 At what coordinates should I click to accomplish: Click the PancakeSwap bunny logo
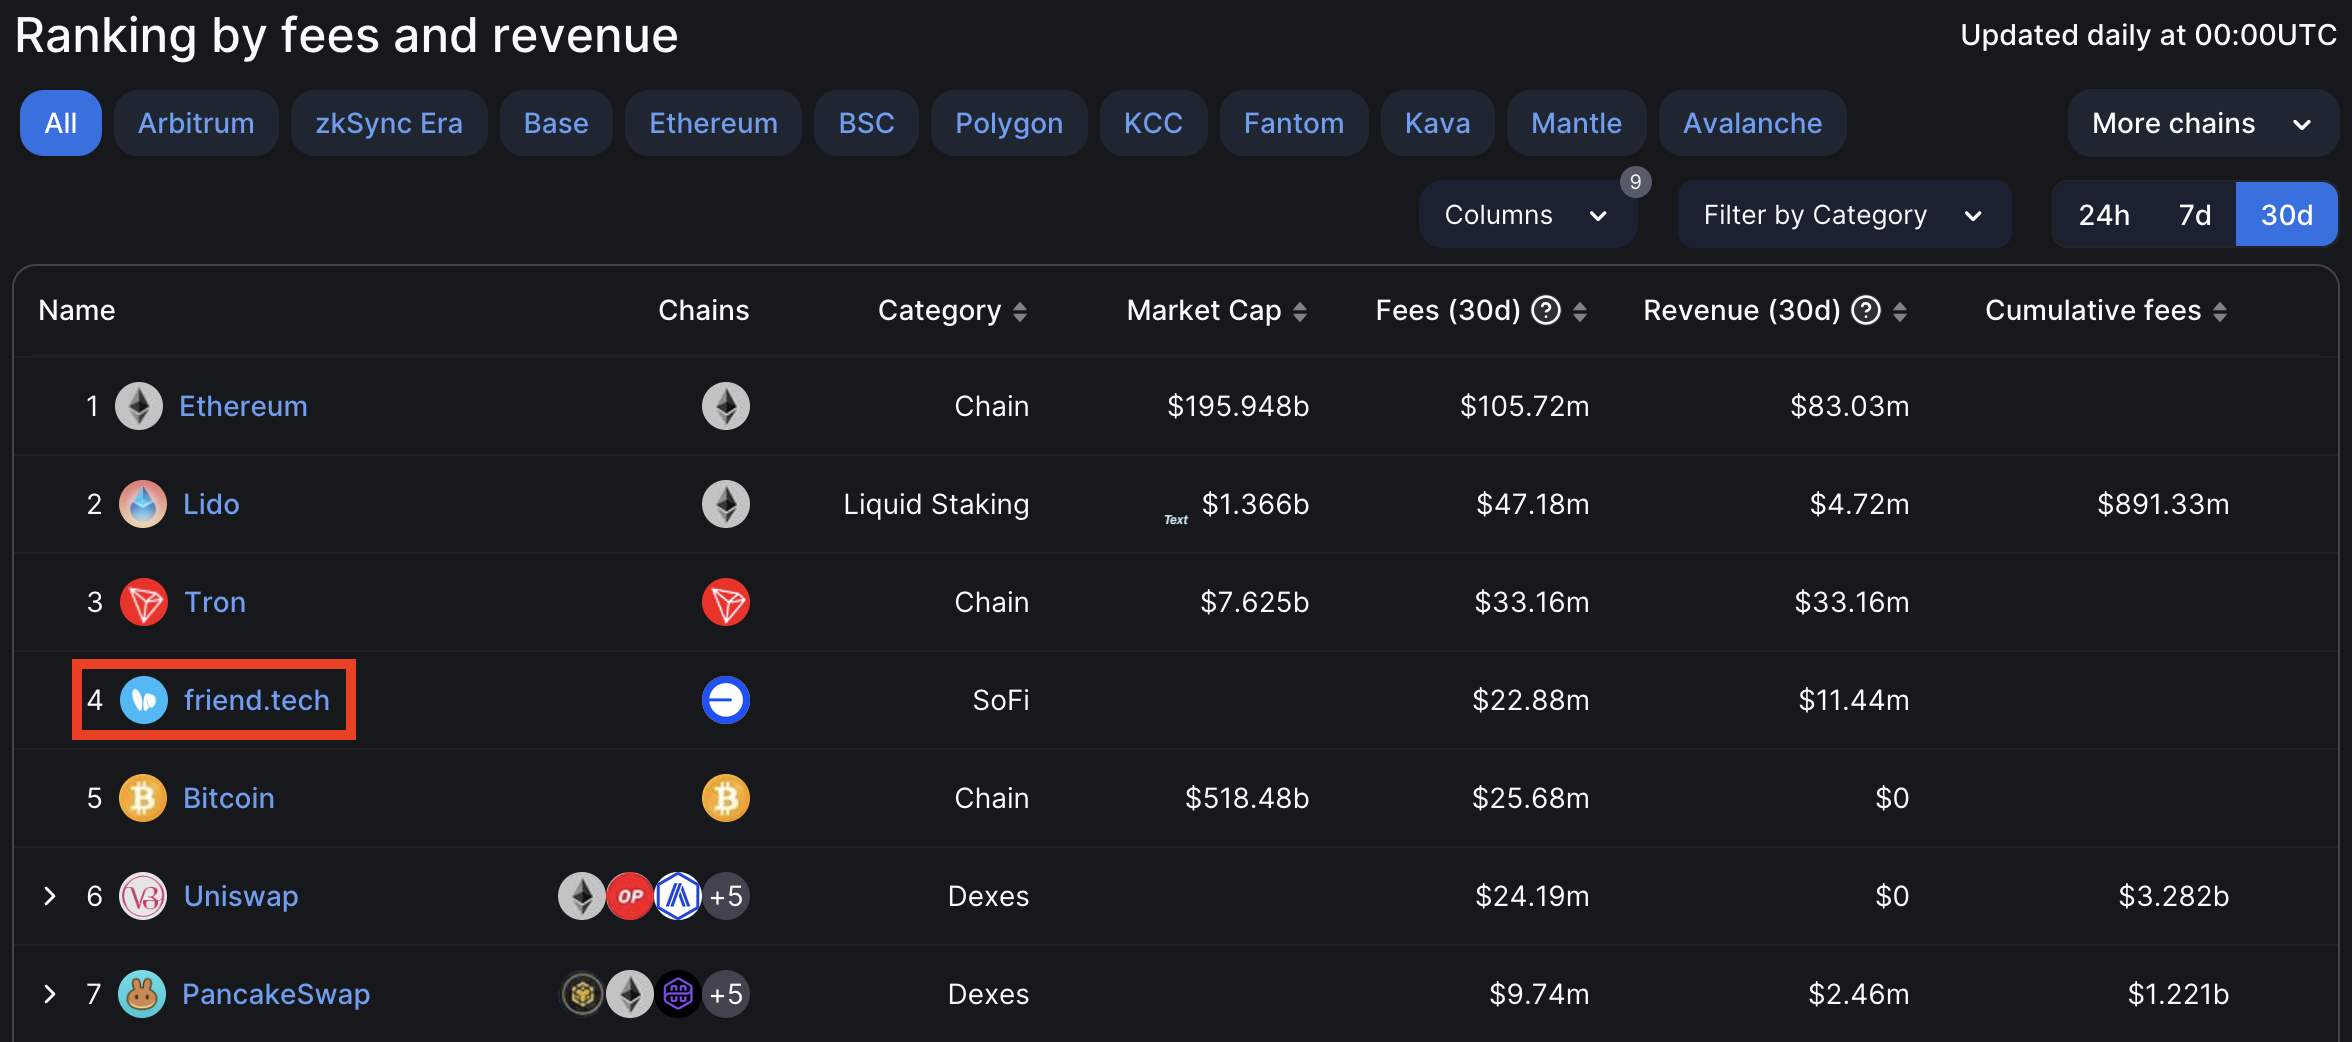click(x=142, y=994)
